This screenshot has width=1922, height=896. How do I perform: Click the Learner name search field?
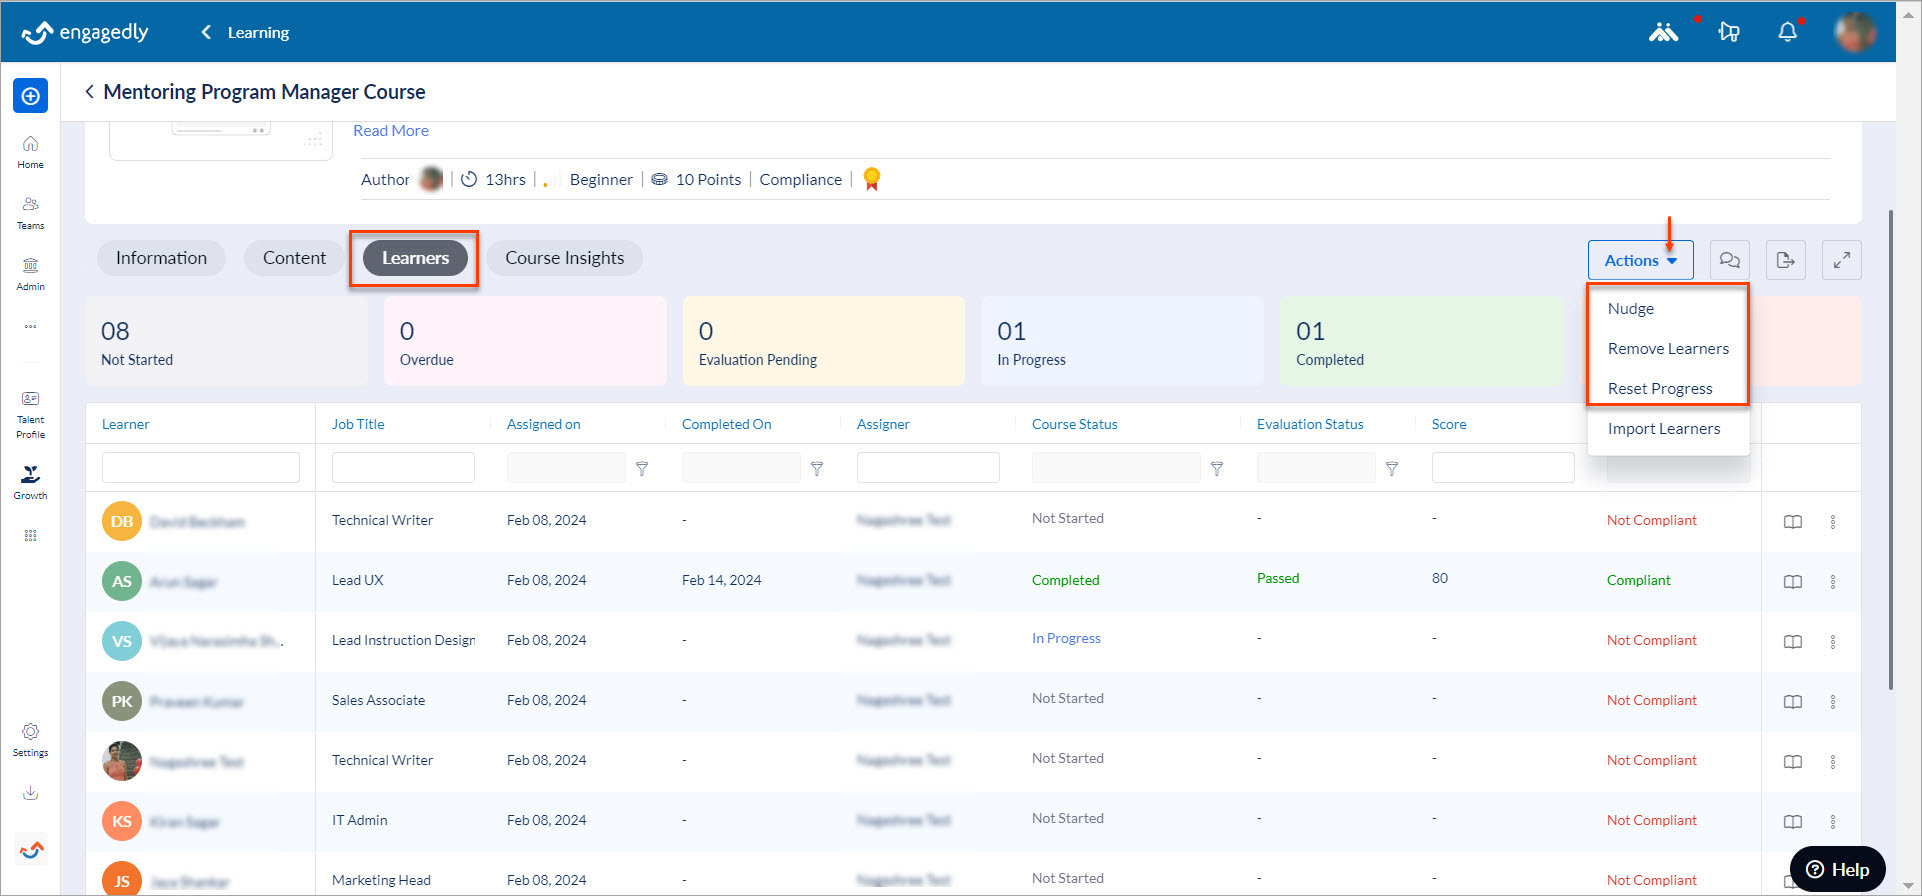[200, 468]
